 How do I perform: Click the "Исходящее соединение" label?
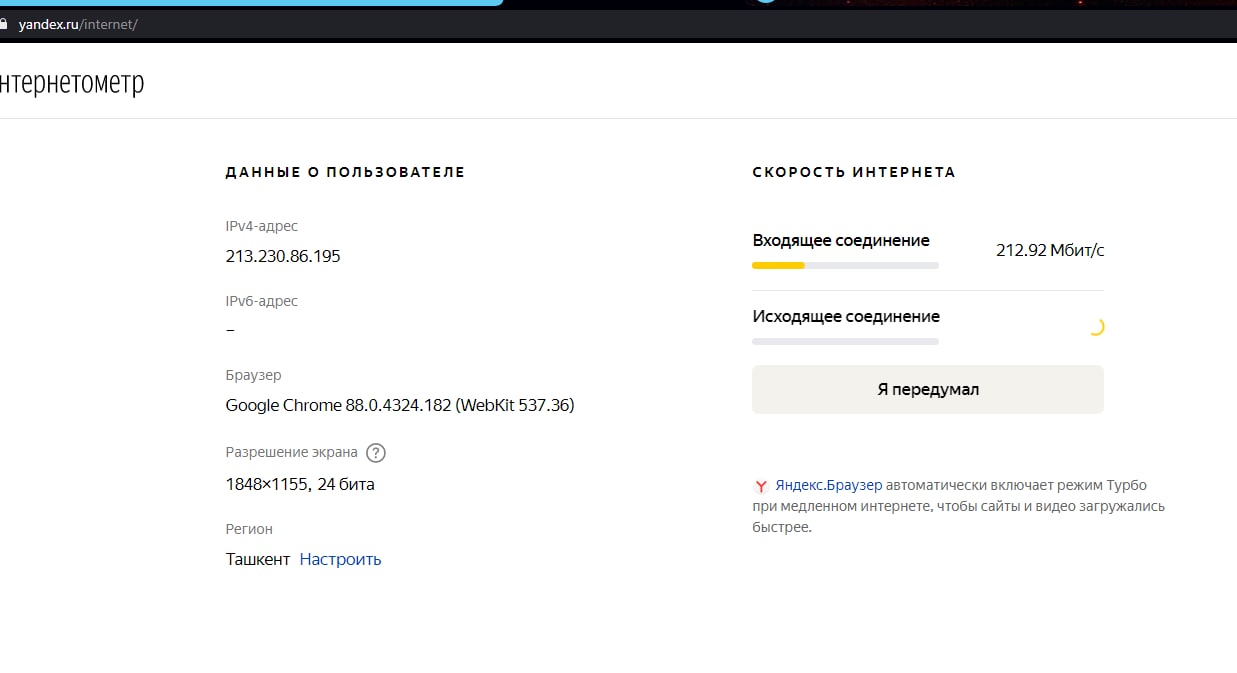coord(846,317)
